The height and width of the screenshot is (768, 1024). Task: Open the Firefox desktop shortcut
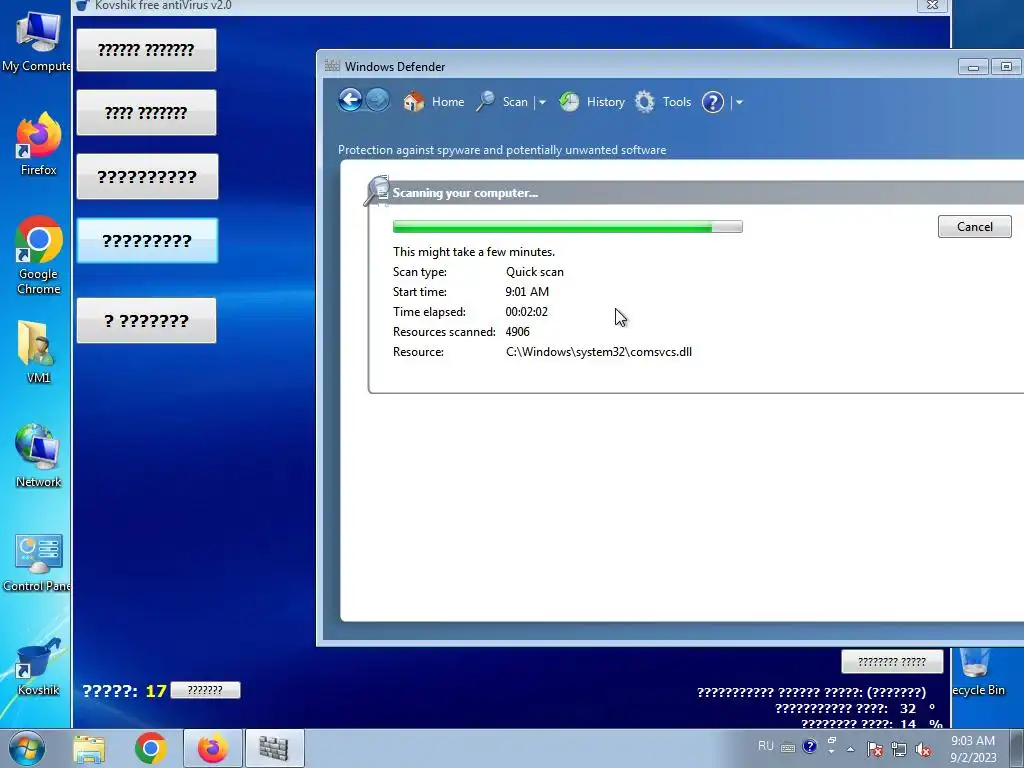coord(39,144)
